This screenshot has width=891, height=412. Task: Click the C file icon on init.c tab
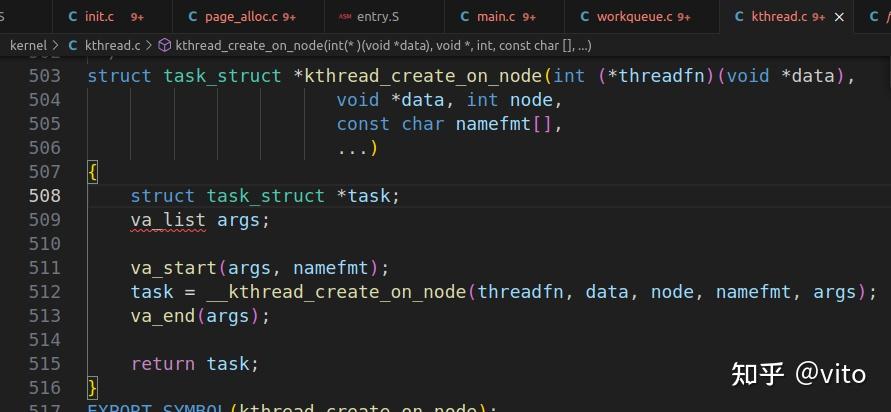(73, 17)
